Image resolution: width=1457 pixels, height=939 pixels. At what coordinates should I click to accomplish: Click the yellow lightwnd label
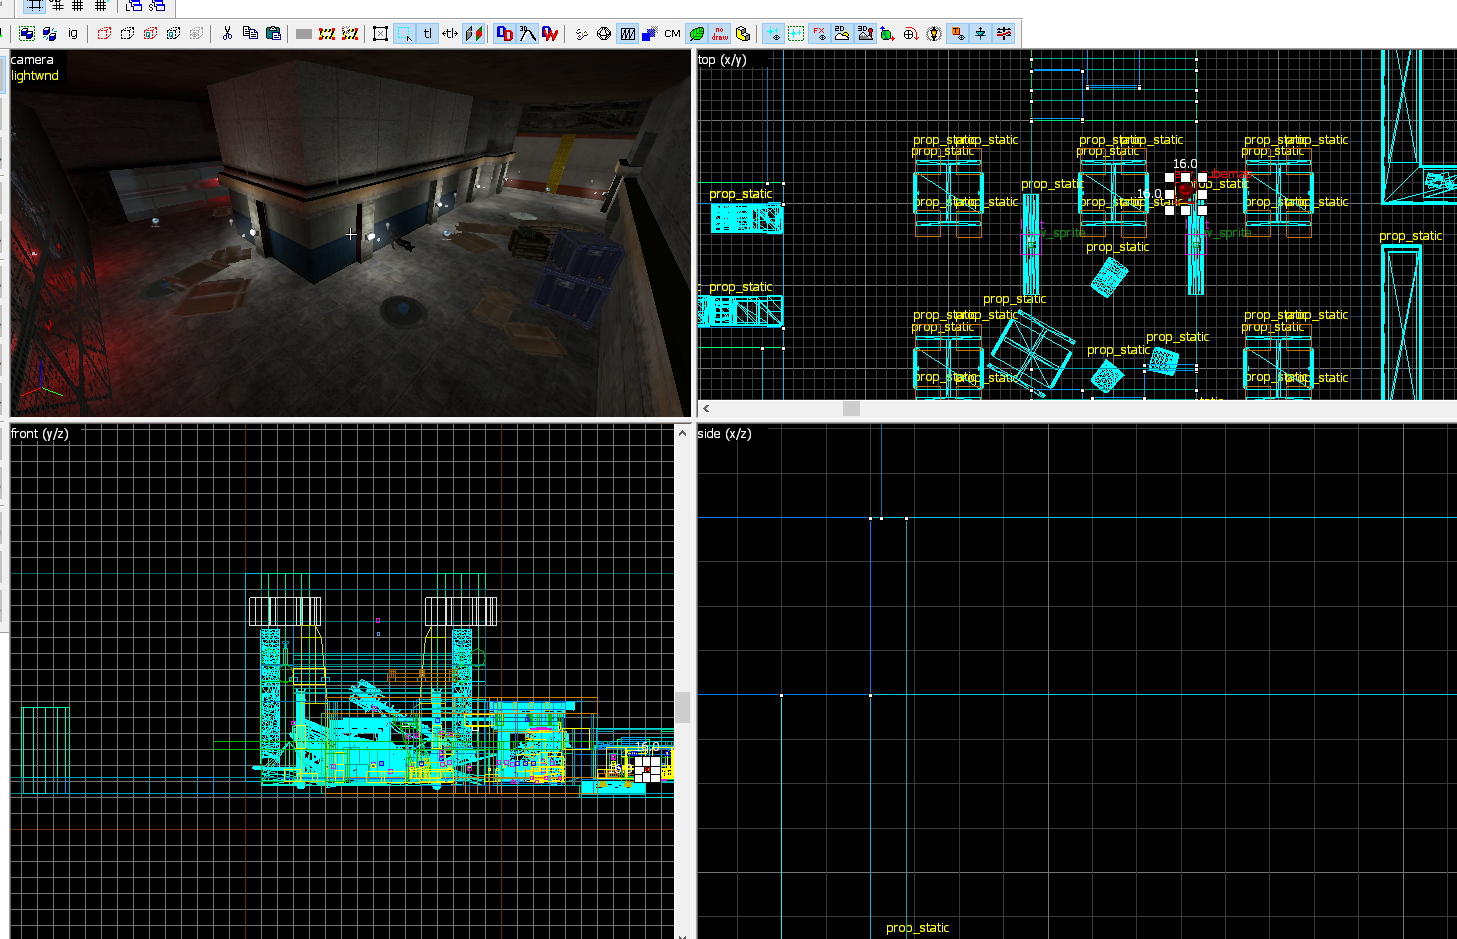pyautogui.click(x=35, y=76)
